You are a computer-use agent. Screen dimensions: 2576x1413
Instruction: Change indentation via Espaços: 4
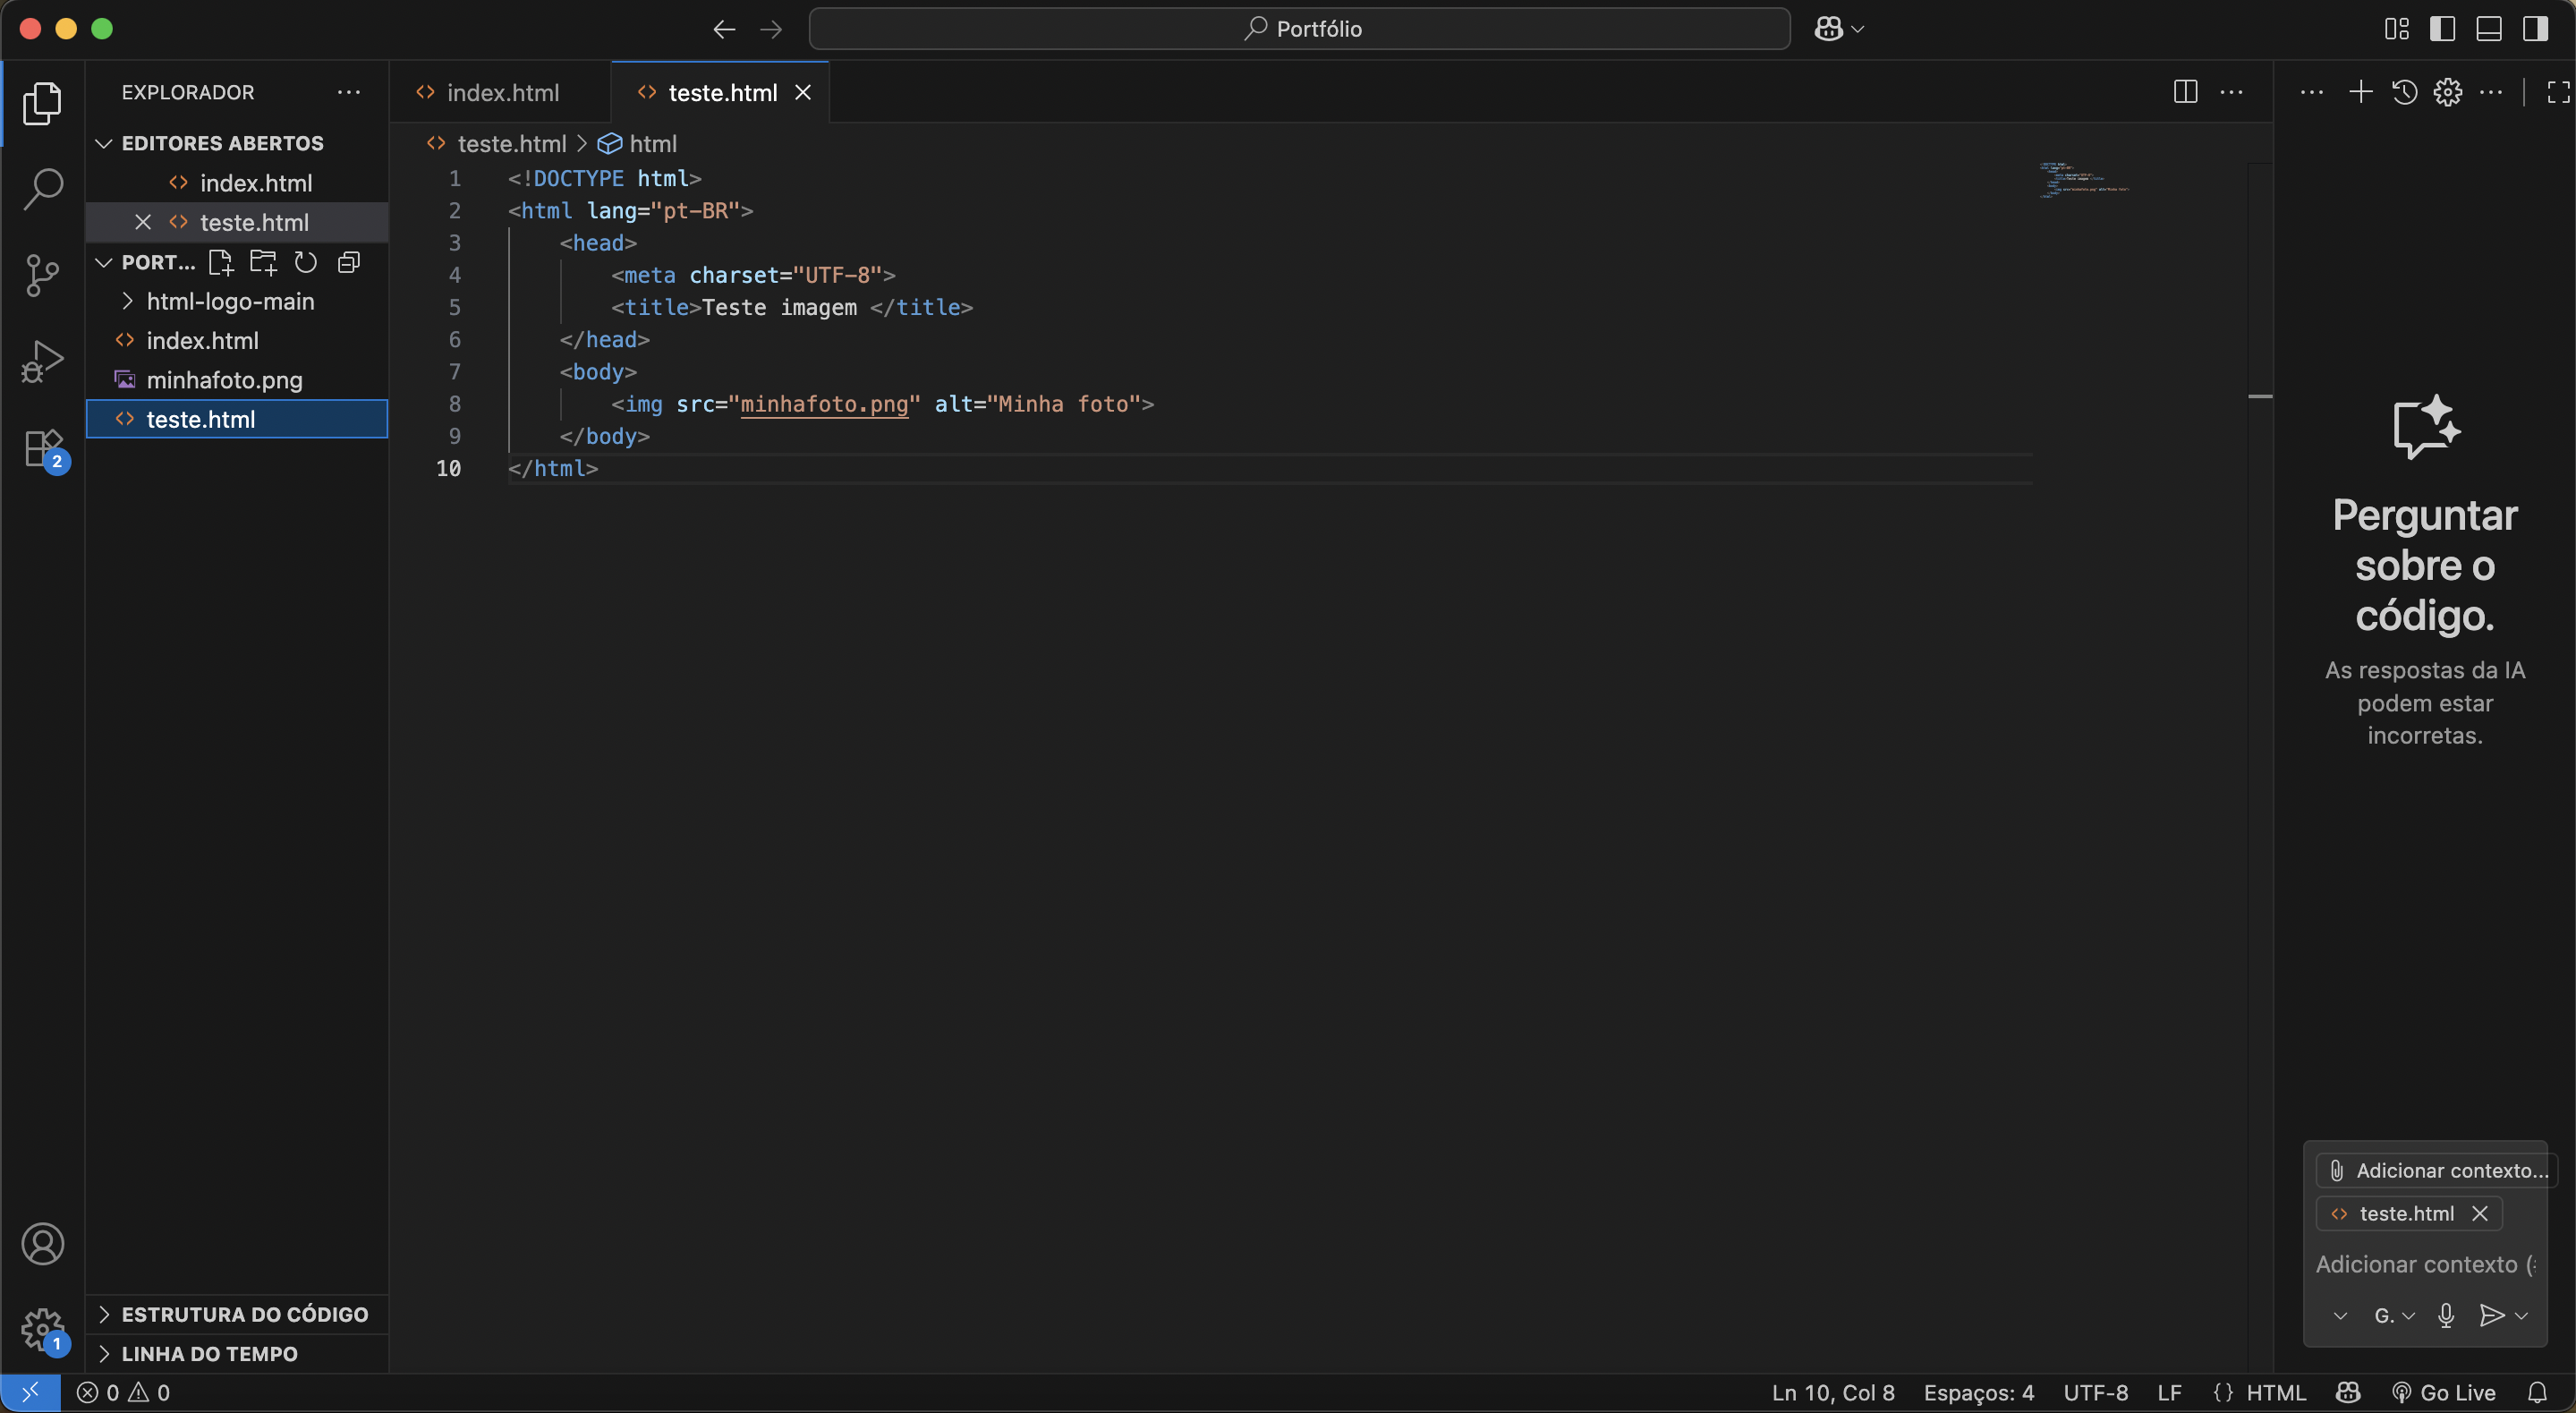1978,1392
